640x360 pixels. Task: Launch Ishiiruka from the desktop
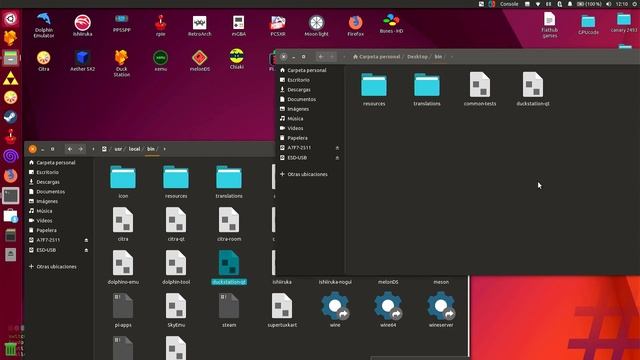click(x=82, y=25)
